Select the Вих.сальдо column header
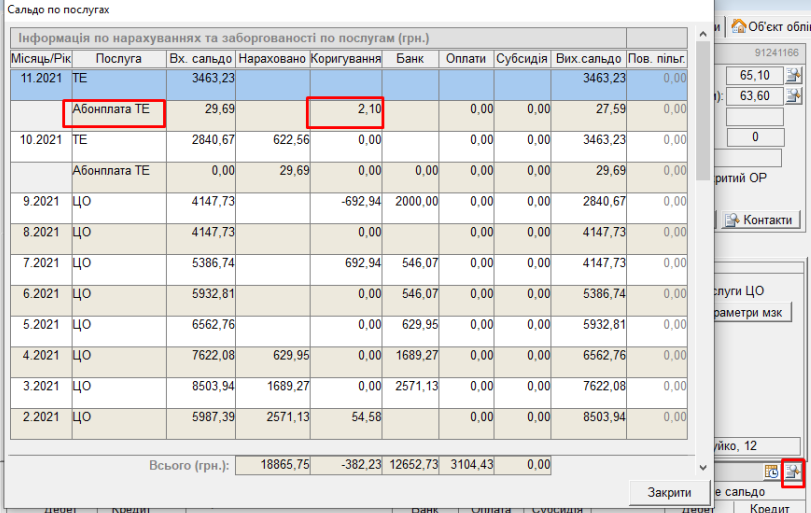Image resolution: width=811 pixels, height=513 pixels. [x=590, y=59]
